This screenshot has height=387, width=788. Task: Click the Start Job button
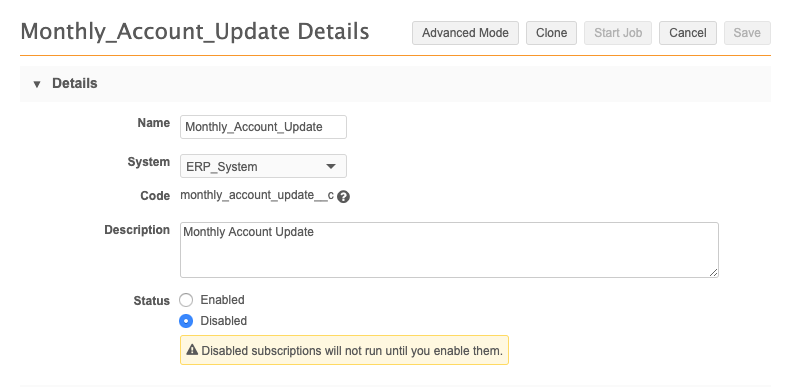[x=618, y=33]
